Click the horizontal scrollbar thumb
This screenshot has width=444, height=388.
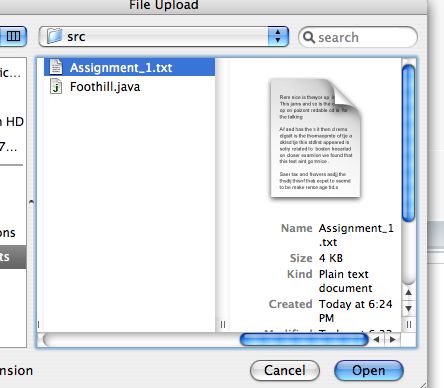pyautogui.click(x=304, y=340)
